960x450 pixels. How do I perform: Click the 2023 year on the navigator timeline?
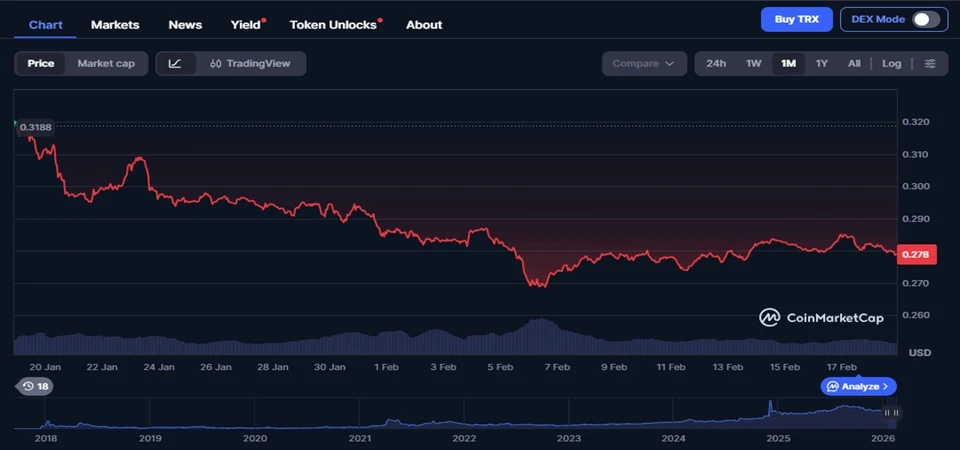click(x=569, y=438)
